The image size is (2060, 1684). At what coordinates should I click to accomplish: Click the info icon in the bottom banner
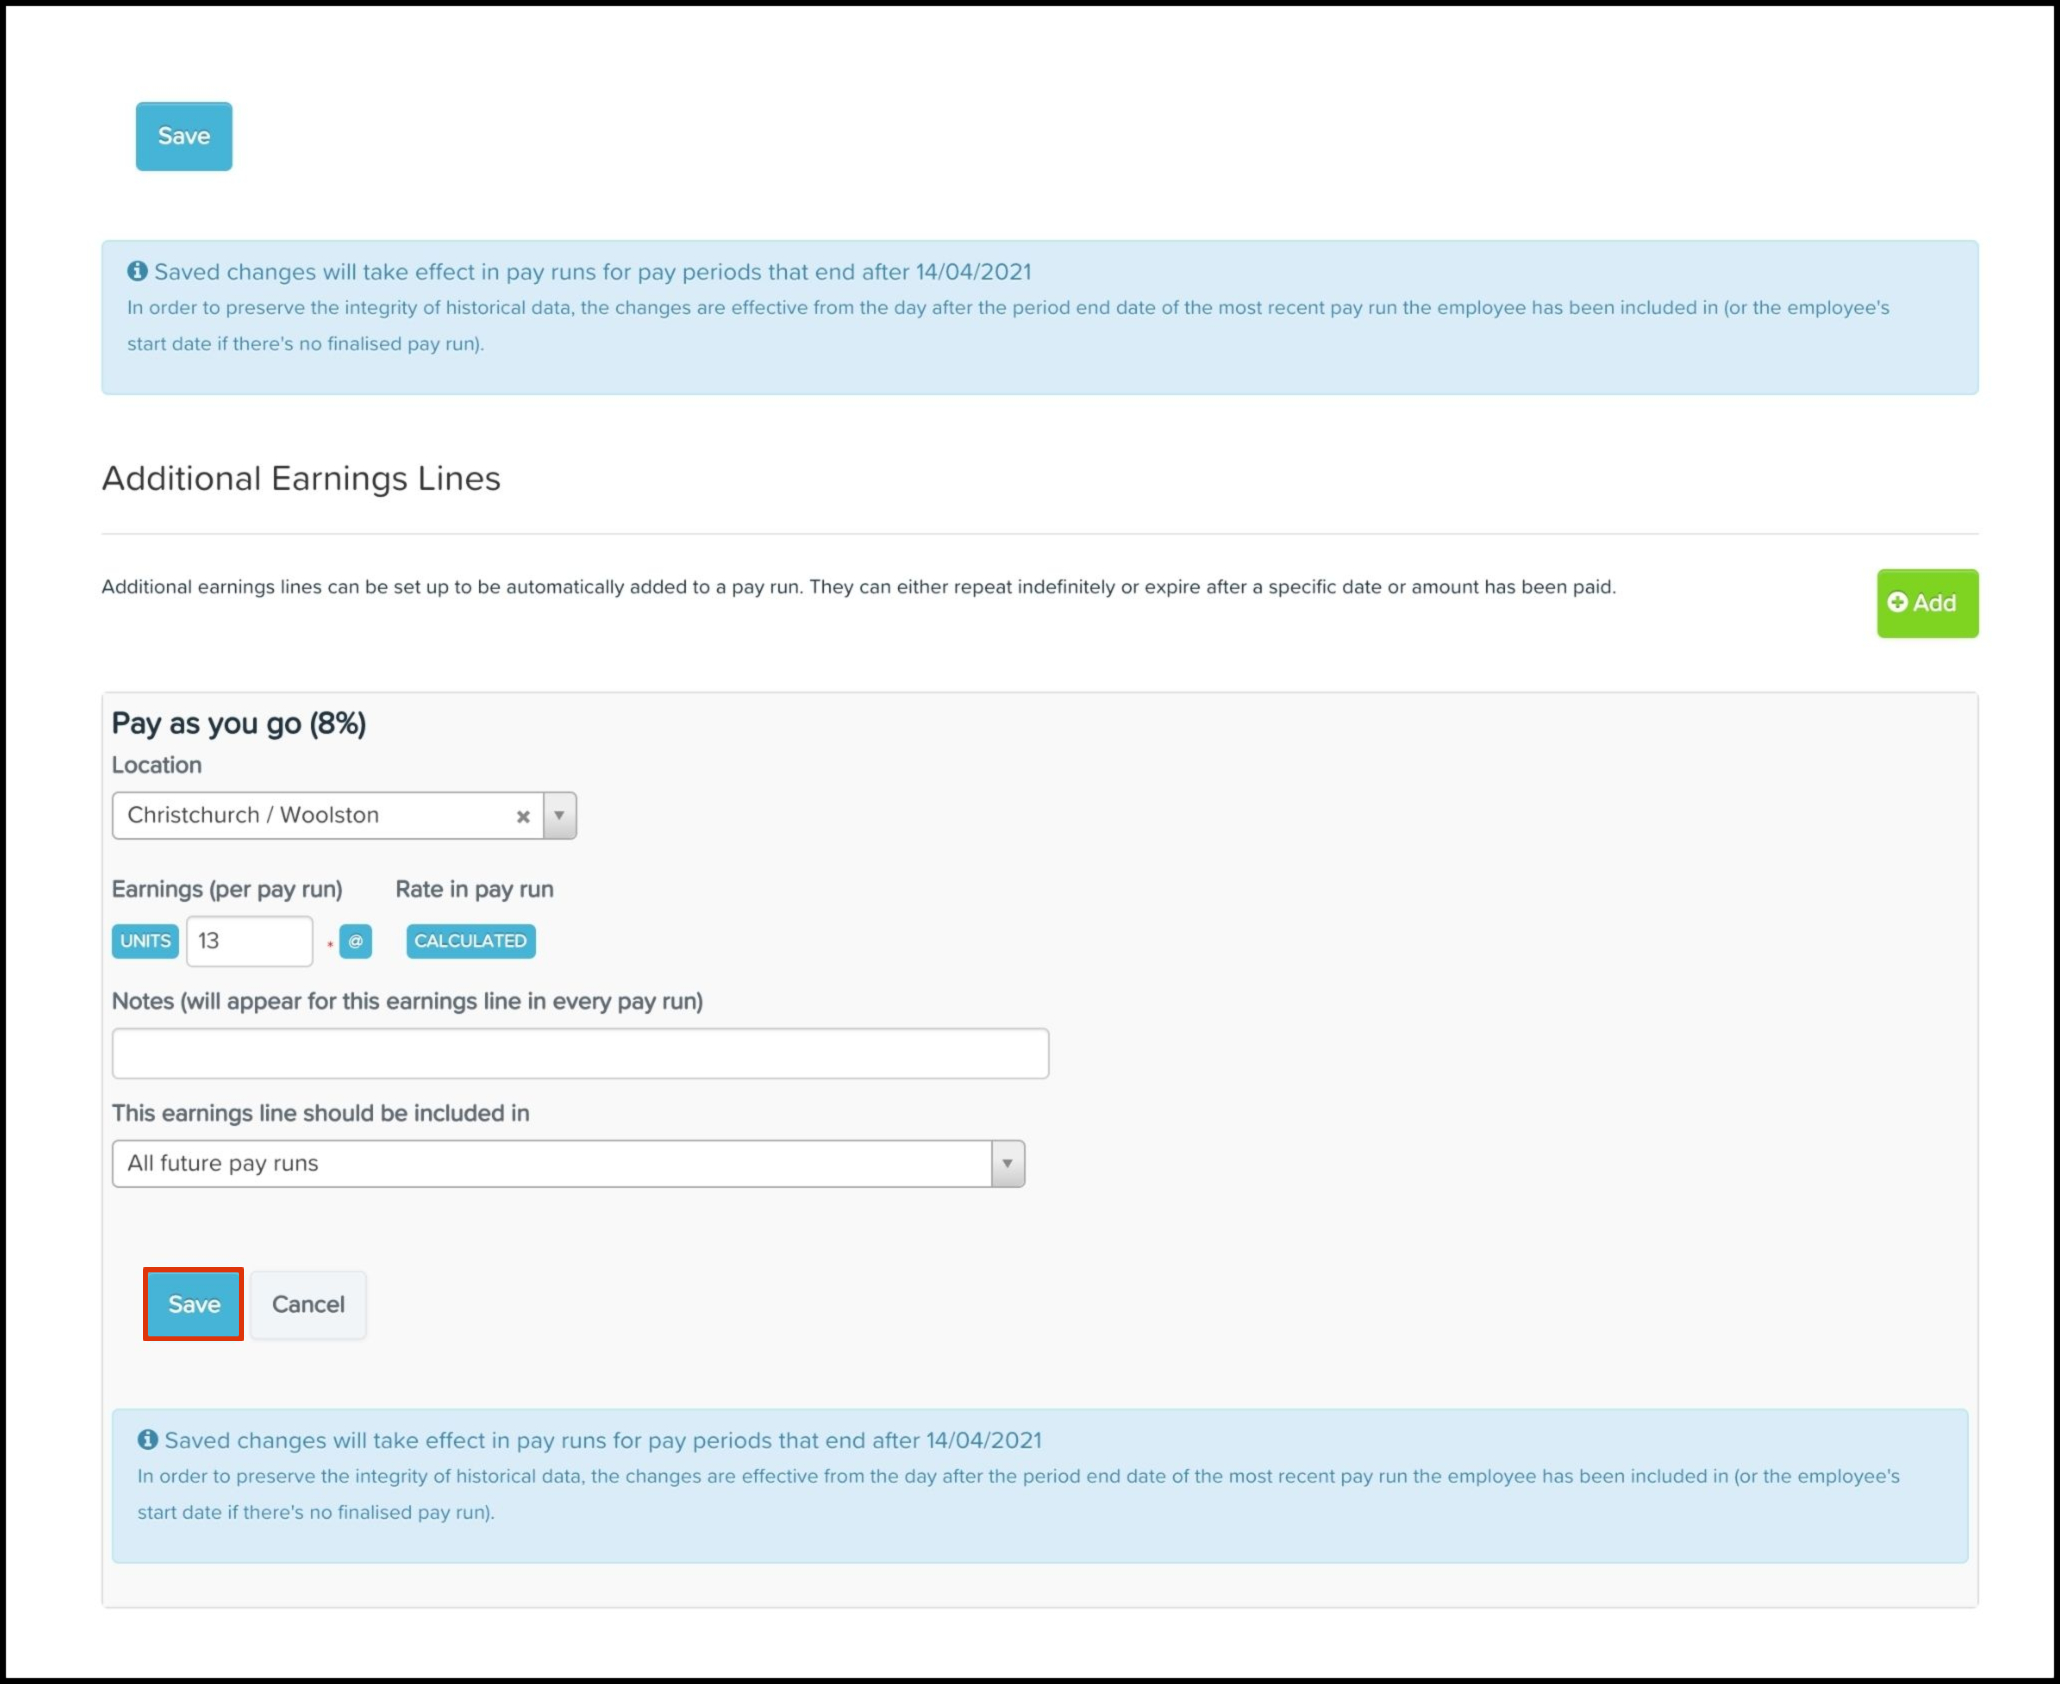pos(148,1439)
